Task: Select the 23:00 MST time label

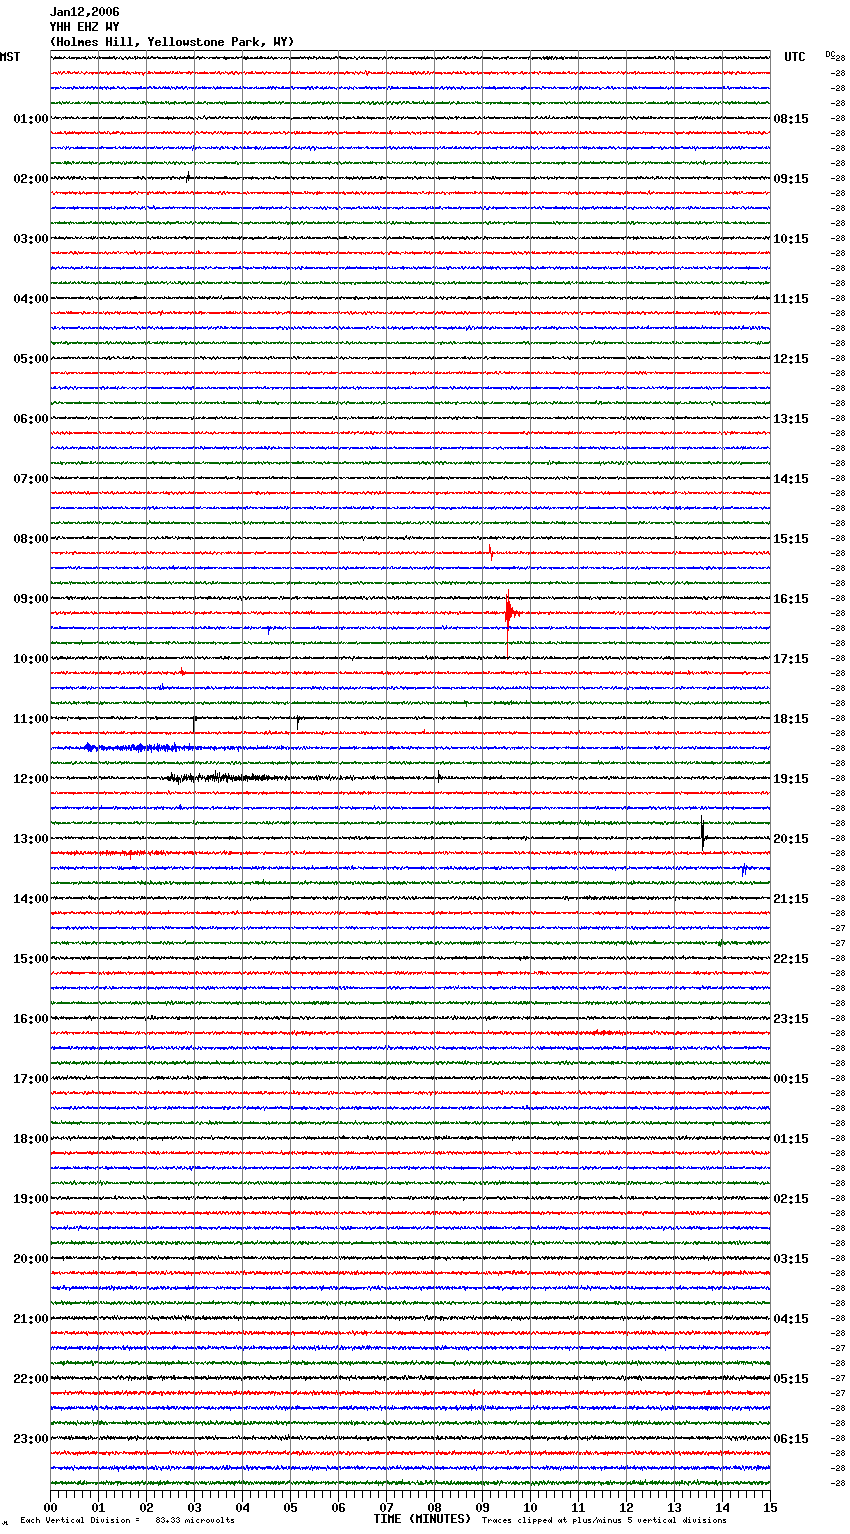Action: tap(30, 1439)
